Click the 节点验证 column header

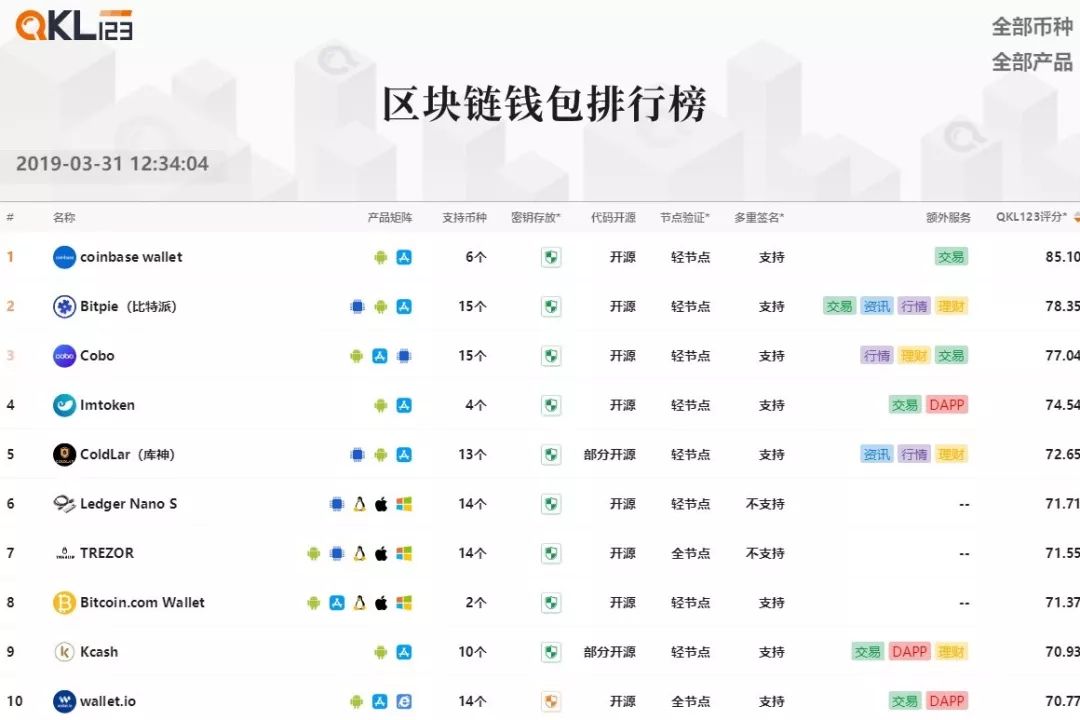(684, 218)
